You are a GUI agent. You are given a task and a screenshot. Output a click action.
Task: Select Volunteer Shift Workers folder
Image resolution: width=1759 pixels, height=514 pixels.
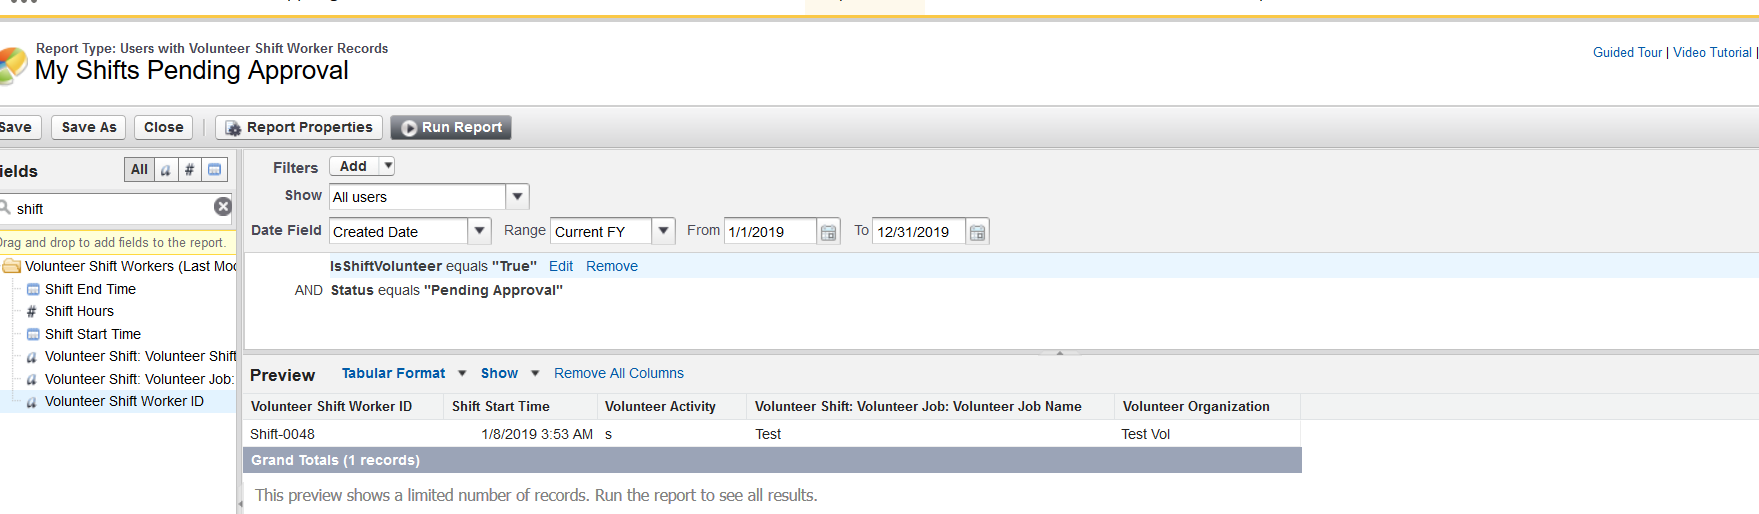click(x=128, y=266)
